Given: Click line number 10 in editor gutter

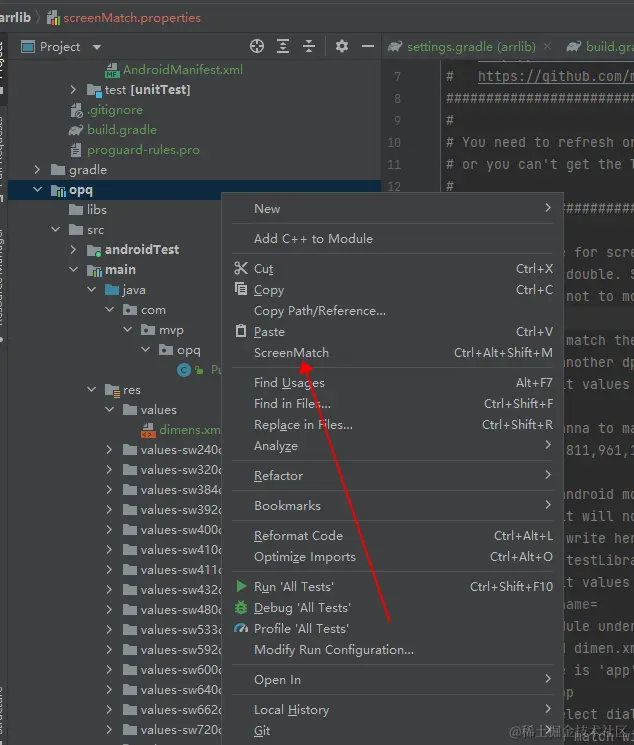Looking at the screenshot, I should pyautogui.click(x=394, y=143).
